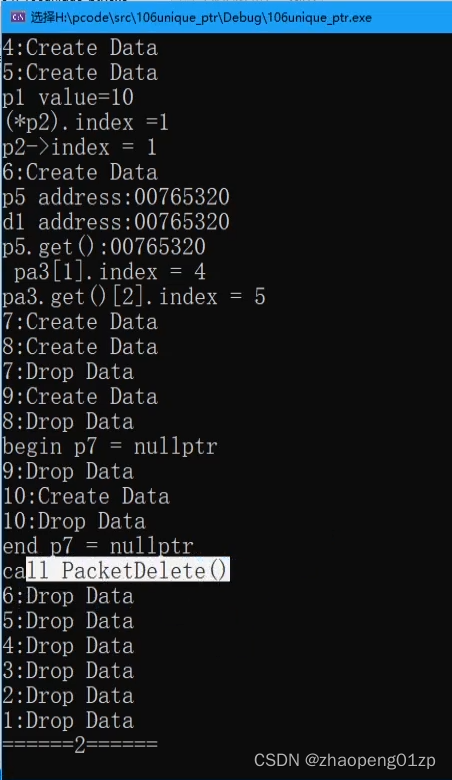This screenshot has height=780, width=452.
Task: Click the '1:Drop Data' output line
Action: pos(68,720)
